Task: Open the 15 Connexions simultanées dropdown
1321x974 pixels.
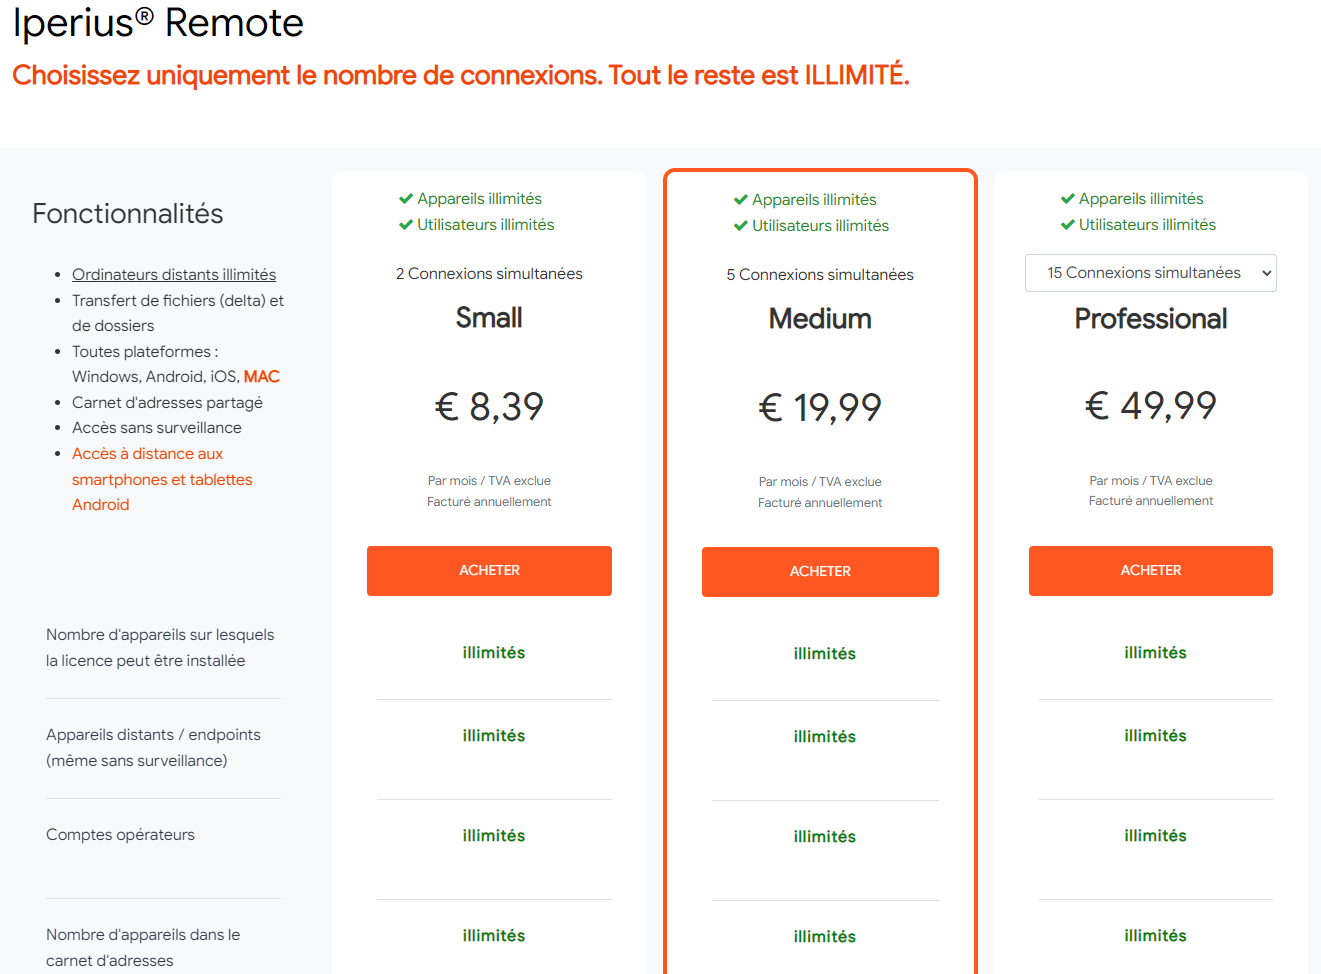Action: pyautogui.click(x=1151, y=273)
